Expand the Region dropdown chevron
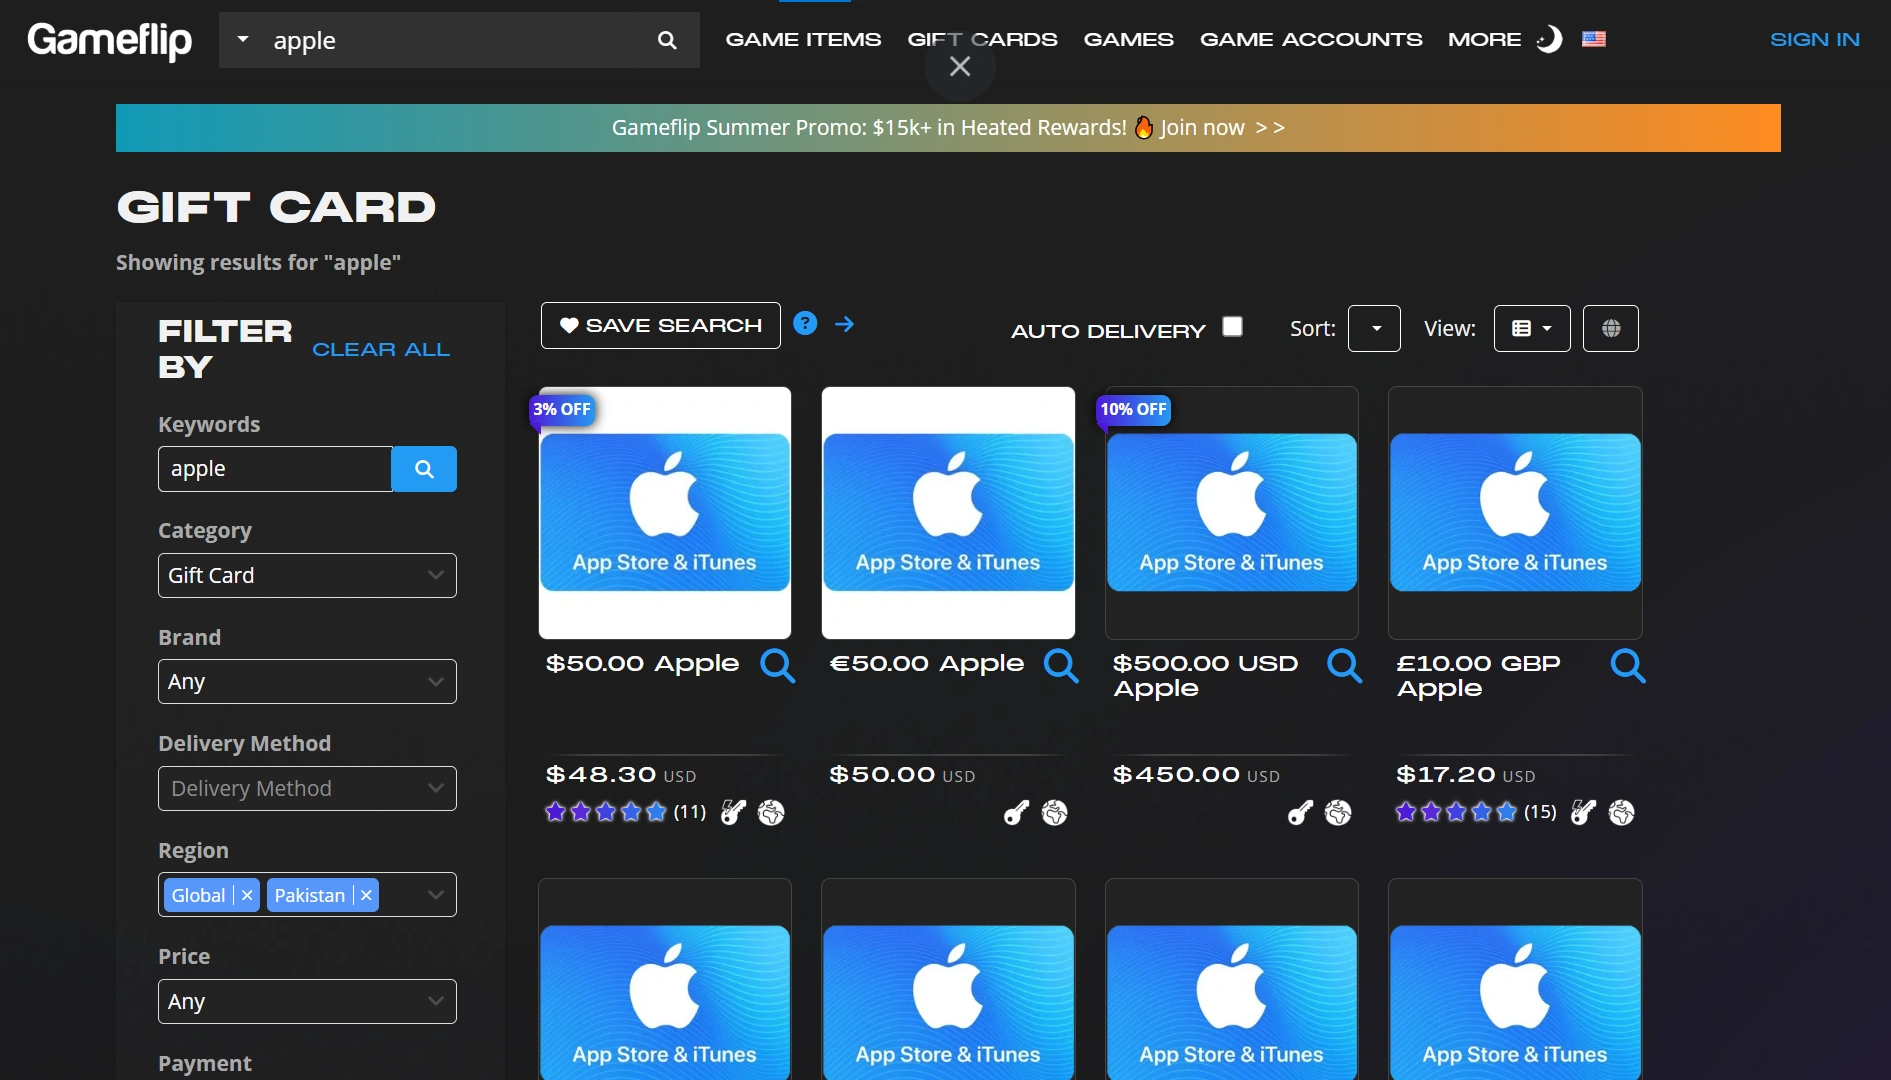 435,895
